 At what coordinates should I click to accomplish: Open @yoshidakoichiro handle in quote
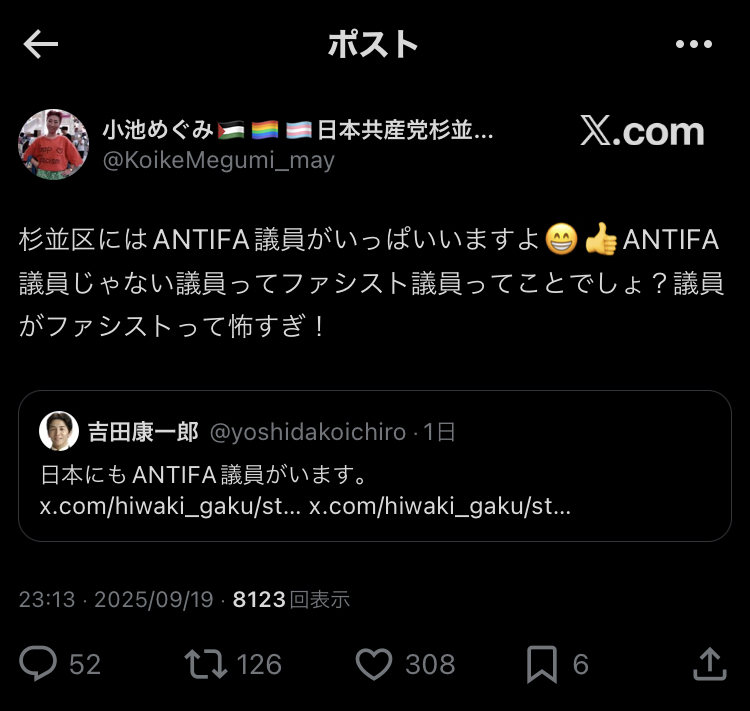pyautogui.click(x=307, y=432)
